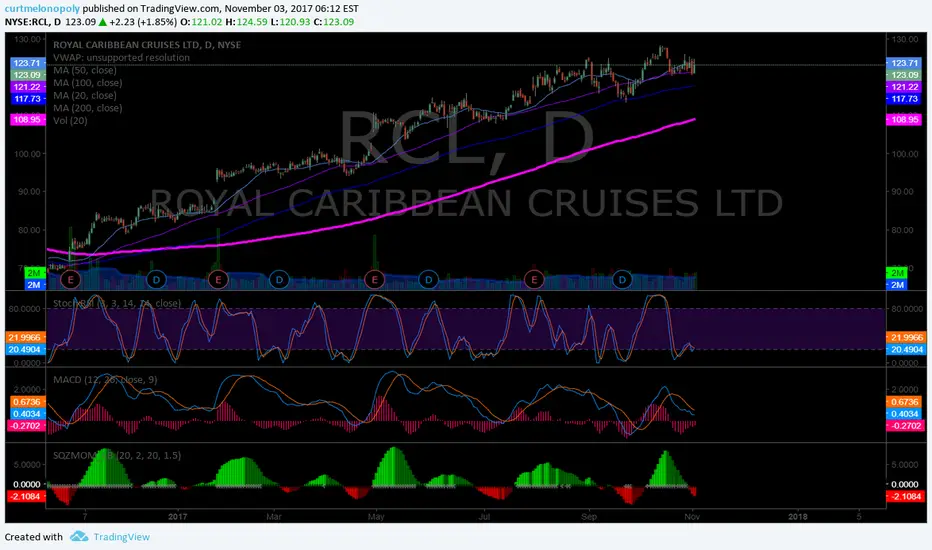Click the 80.0000 level on the left StochRSI scale
Image resolution: width=932 pixels, height=550 pixels.
tap(24, 309)
